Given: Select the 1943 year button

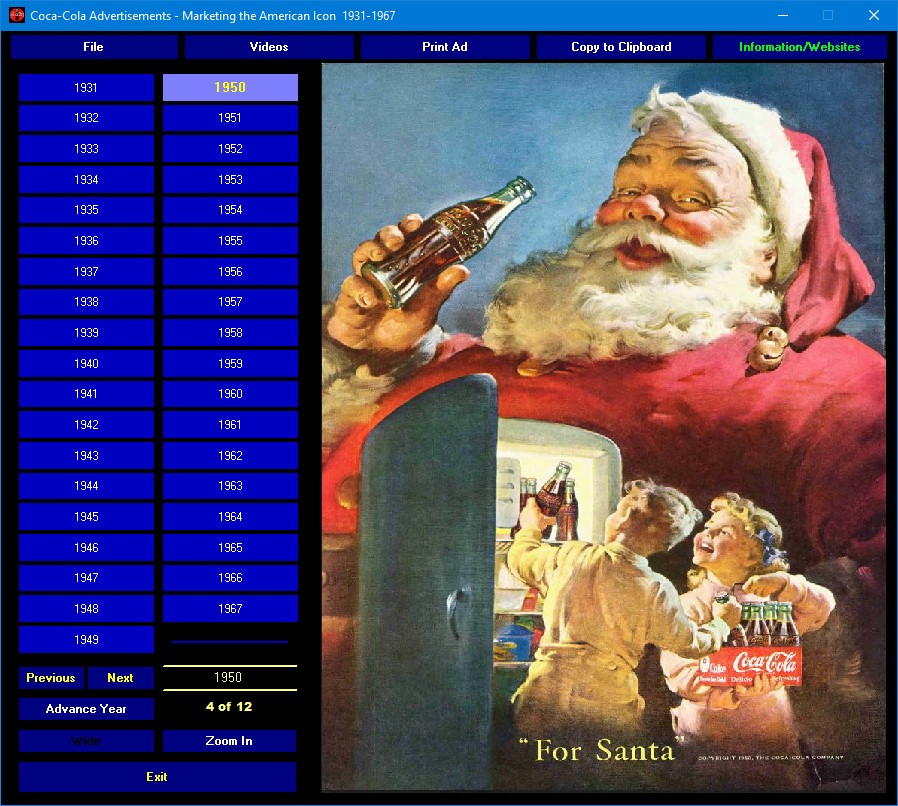Looking at the screenshot, I should coord(86,456).
